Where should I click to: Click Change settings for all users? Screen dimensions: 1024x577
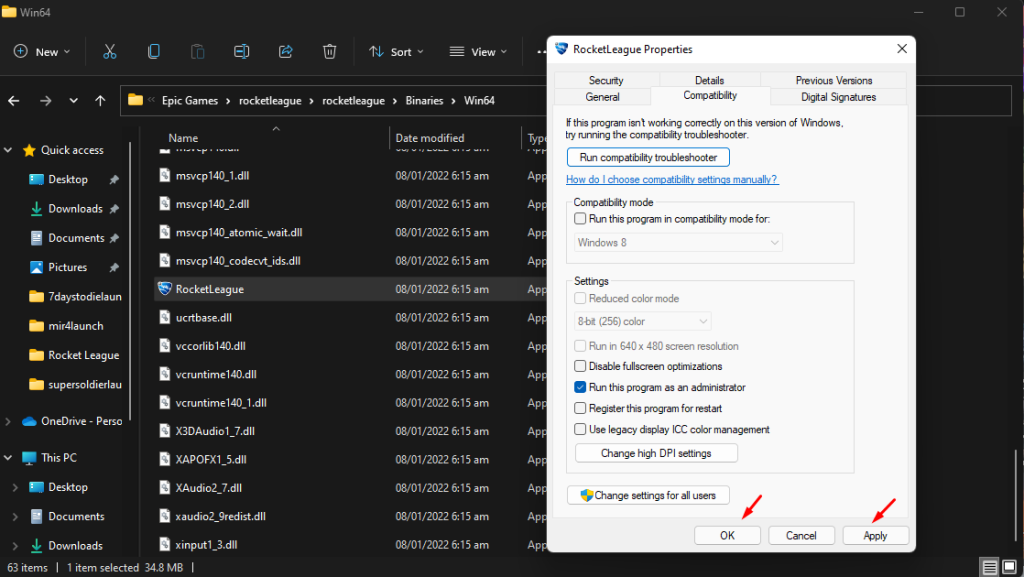[x=648, y=495]
